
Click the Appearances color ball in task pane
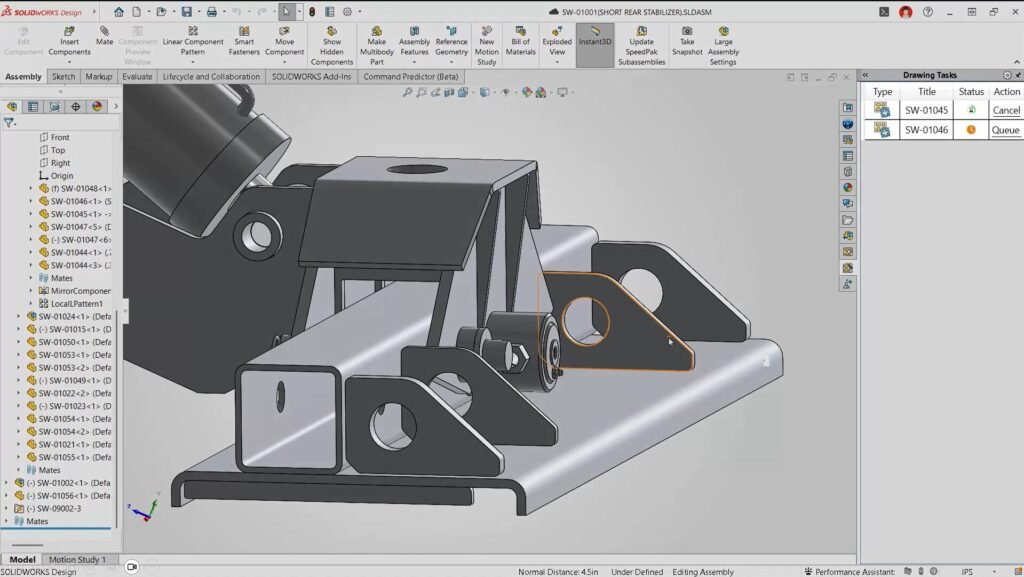[x=848, y=187]
